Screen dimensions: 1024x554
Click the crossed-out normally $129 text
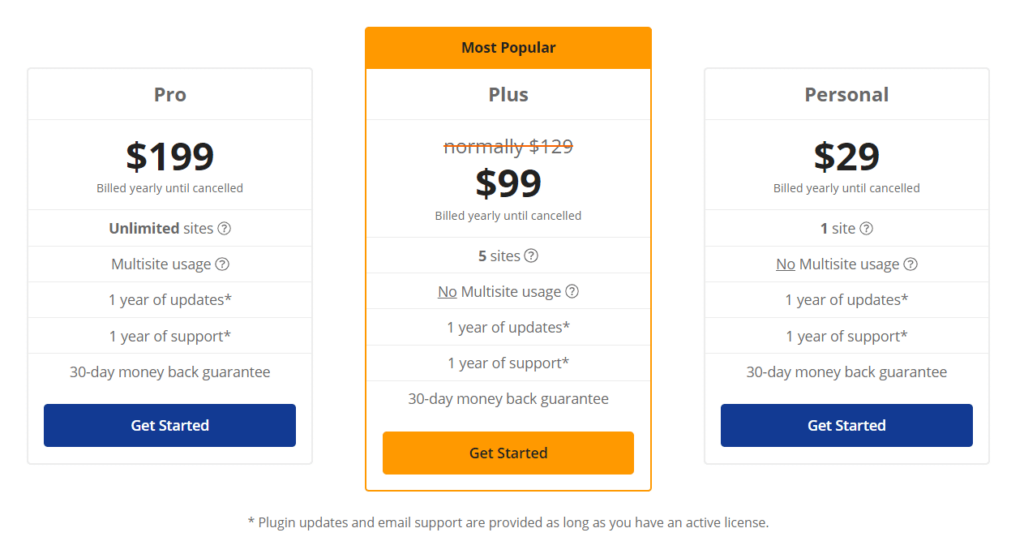click(x=508, y=146)
